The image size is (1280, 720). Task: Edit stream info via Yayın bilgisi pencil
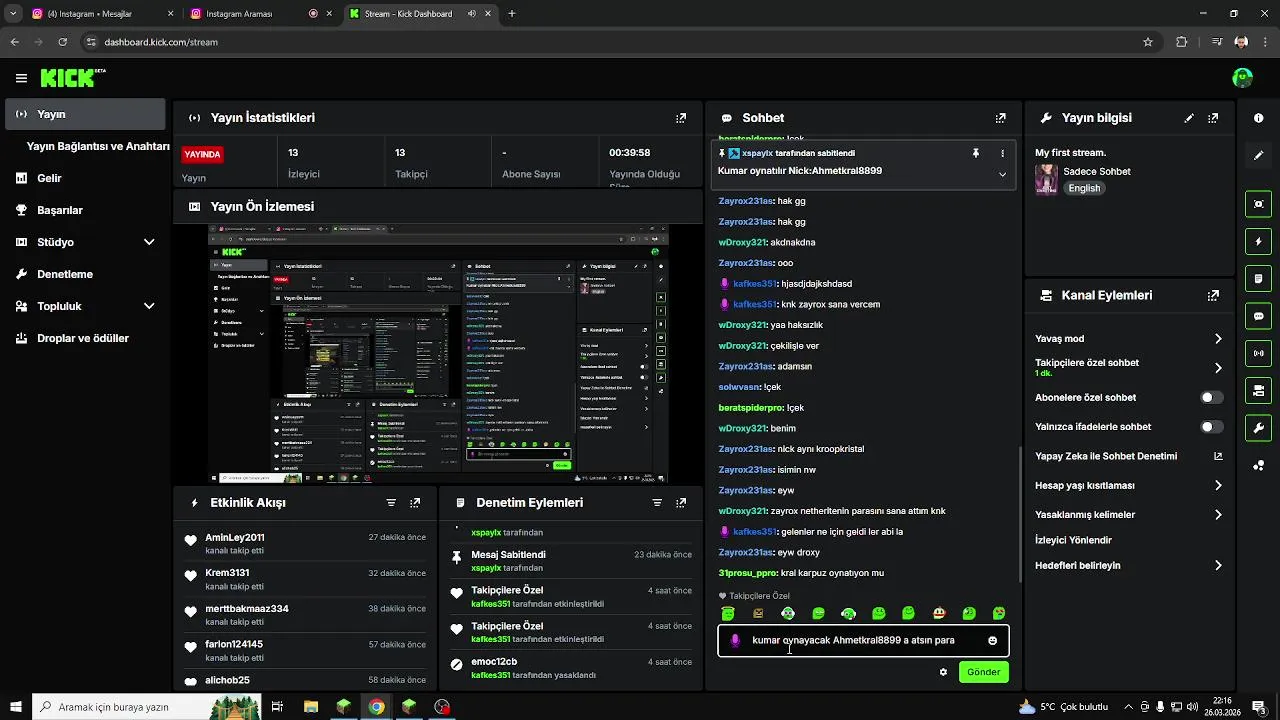(1189, 118)
